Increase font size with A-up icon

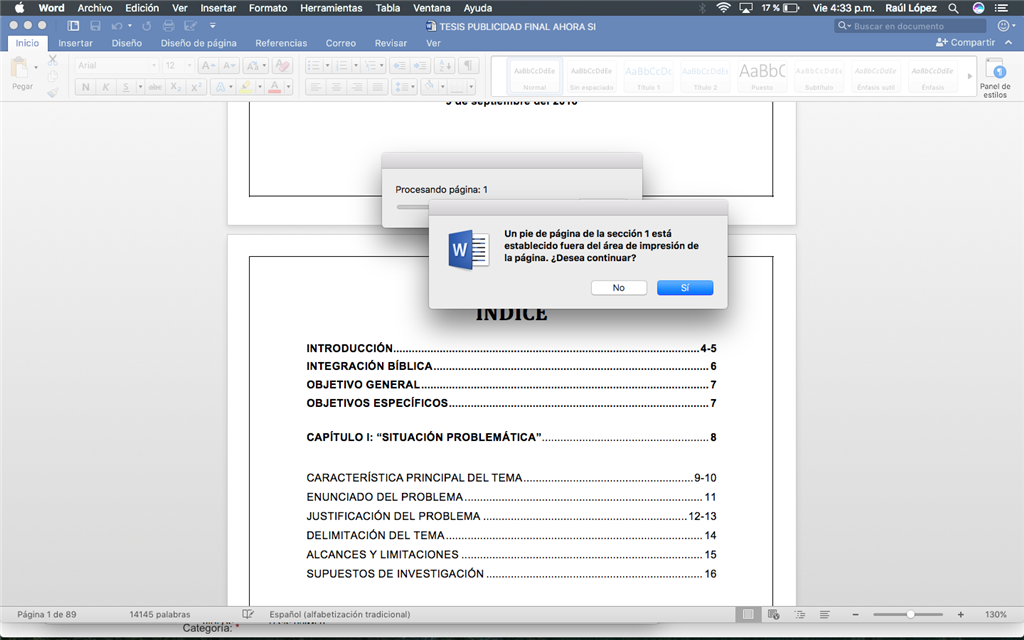(208, 65)
